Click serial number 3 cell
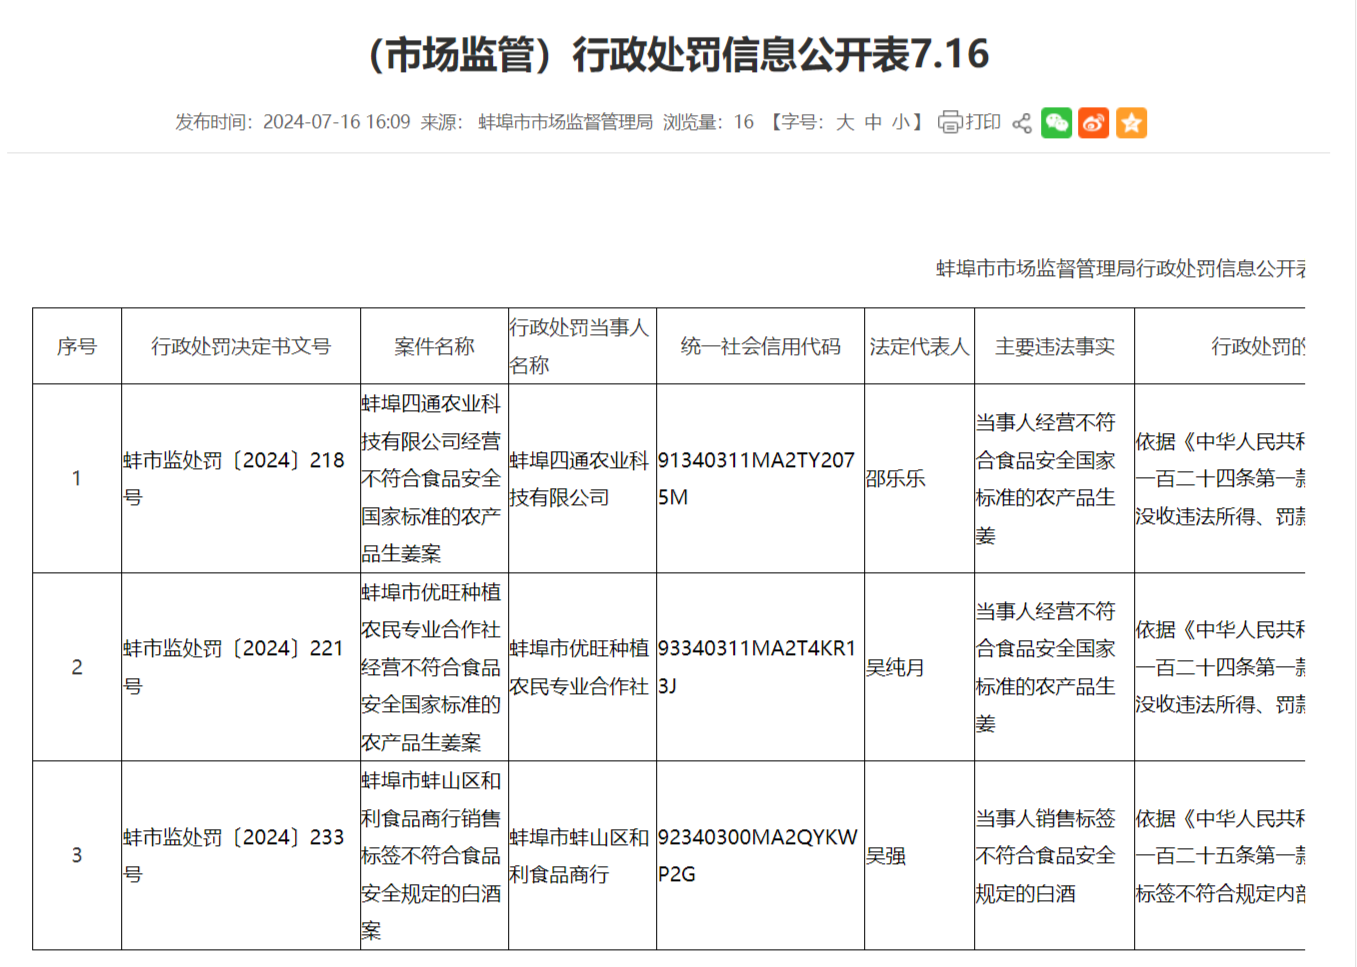This screenshot has width=1357, height=967. (77, 855)
